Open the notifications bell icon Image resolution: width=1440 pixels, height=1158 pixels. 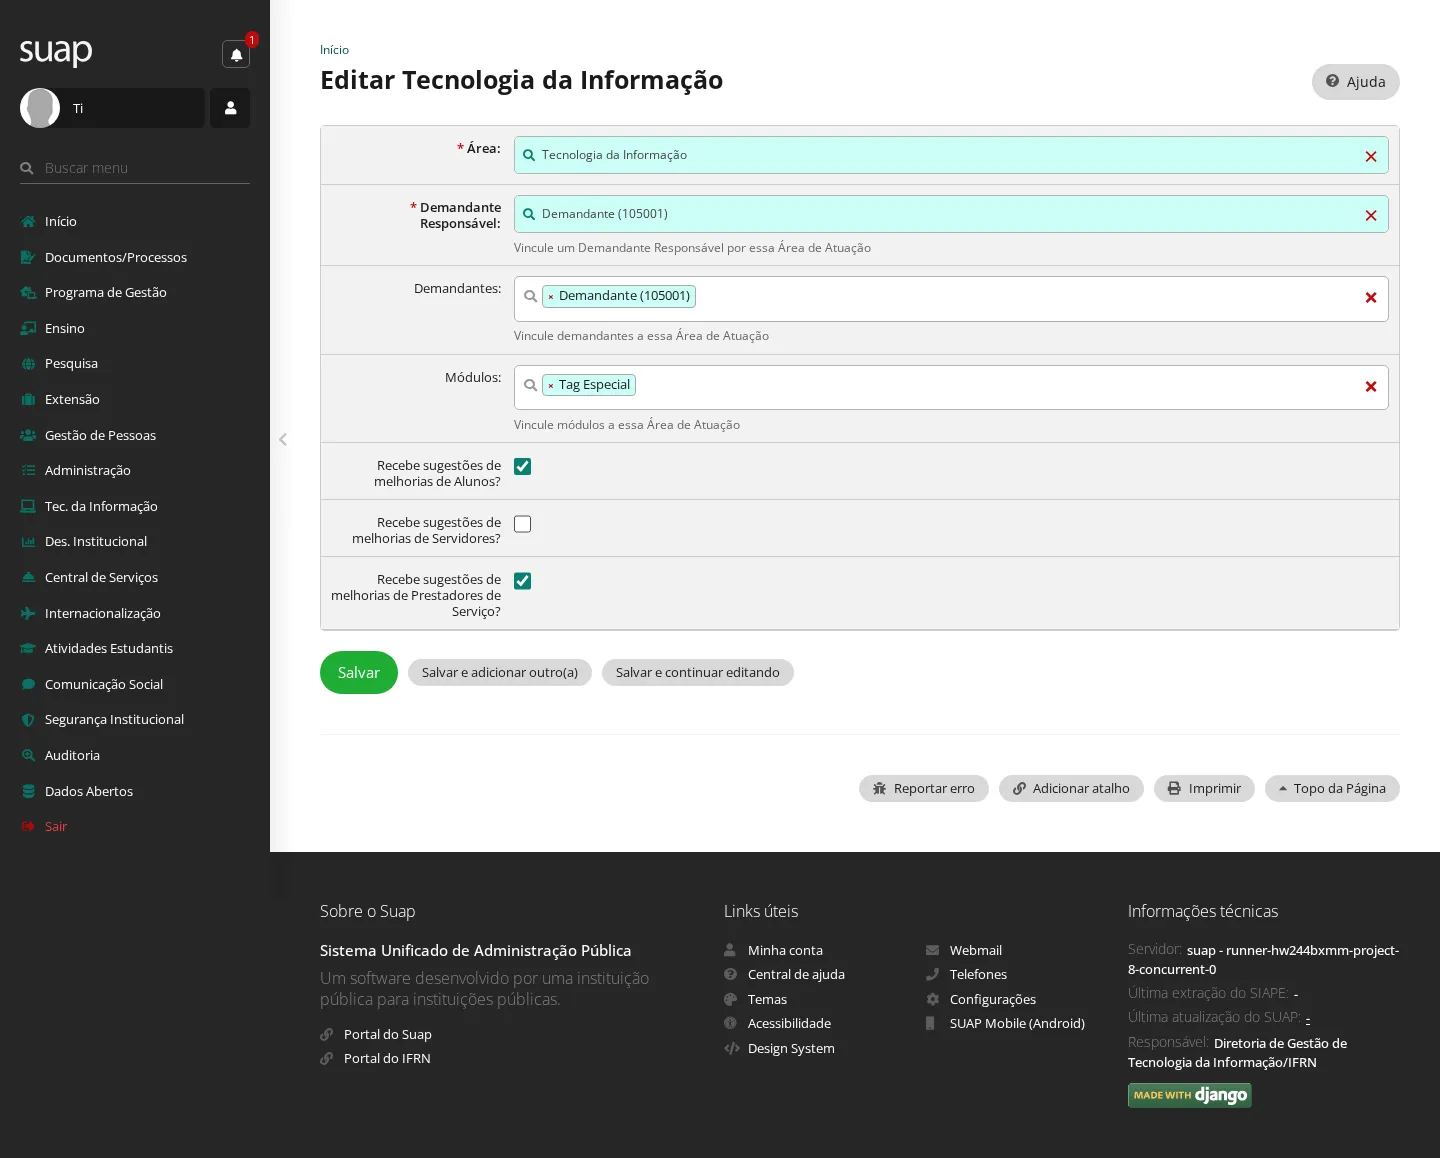click(x=236, y=54)
